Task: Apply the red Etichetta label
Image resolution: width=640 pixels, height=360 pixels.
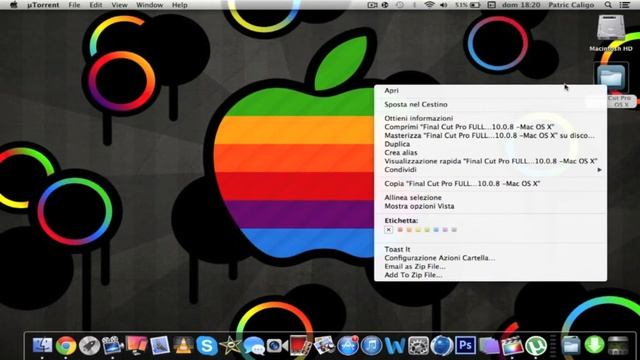Action: click(400, 230)
